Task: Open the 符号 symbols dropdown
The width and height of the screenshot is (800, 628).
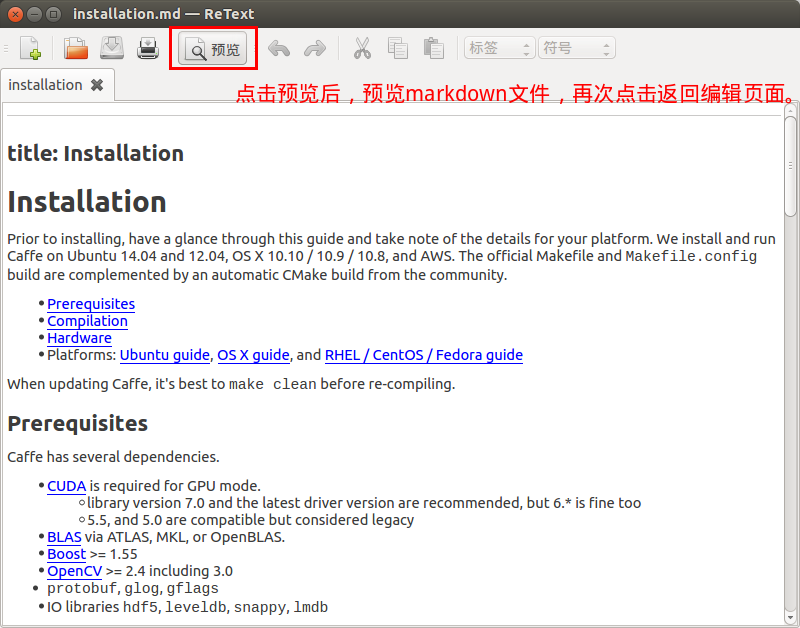Action: coord(577,48)
